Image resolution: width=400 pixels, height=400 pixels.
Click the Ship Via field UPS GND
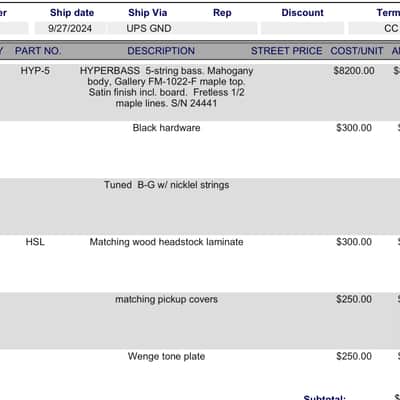[x=149, y=28]
